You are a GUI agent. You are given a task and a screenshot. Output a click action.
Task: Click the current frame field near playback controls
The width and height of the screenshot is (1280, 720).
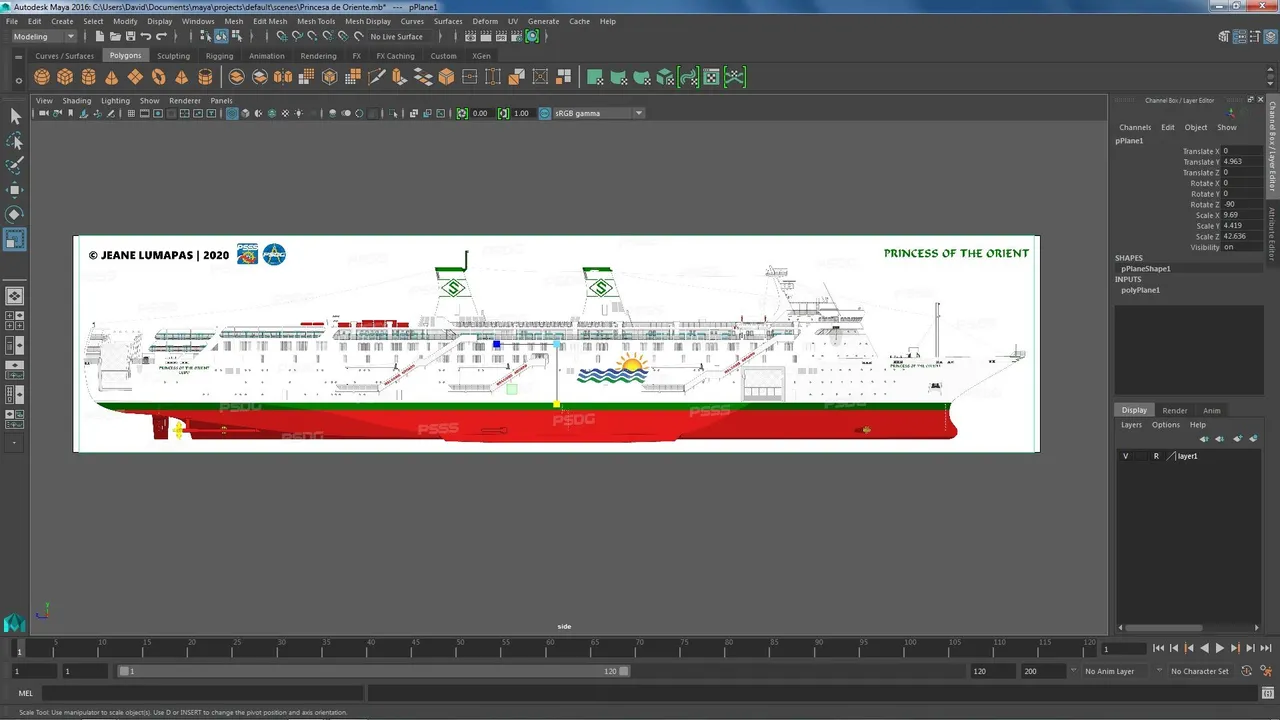tap(1122, 648)
